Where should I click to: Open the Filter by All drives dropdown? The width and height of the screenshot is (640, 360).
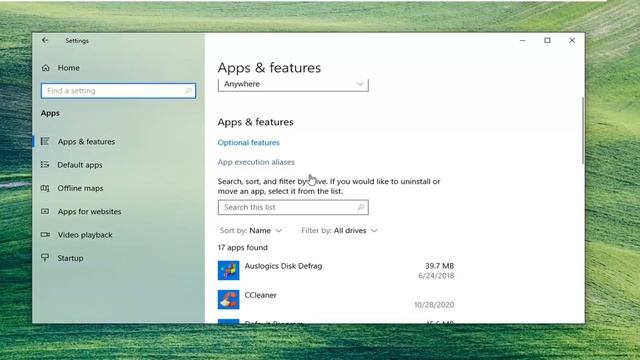coord(339,231)
